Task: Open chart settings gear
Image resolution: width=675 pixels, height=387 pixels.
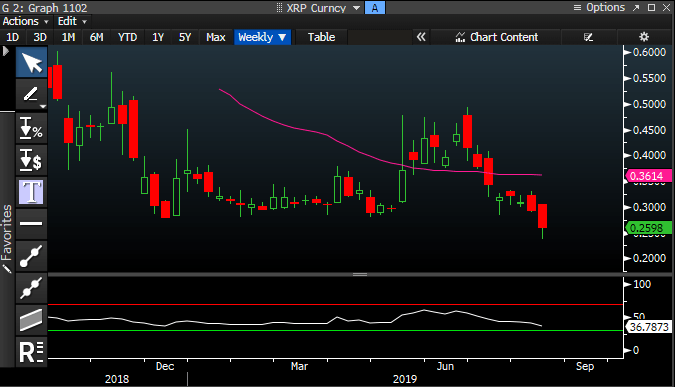Action: pos(644,37)
